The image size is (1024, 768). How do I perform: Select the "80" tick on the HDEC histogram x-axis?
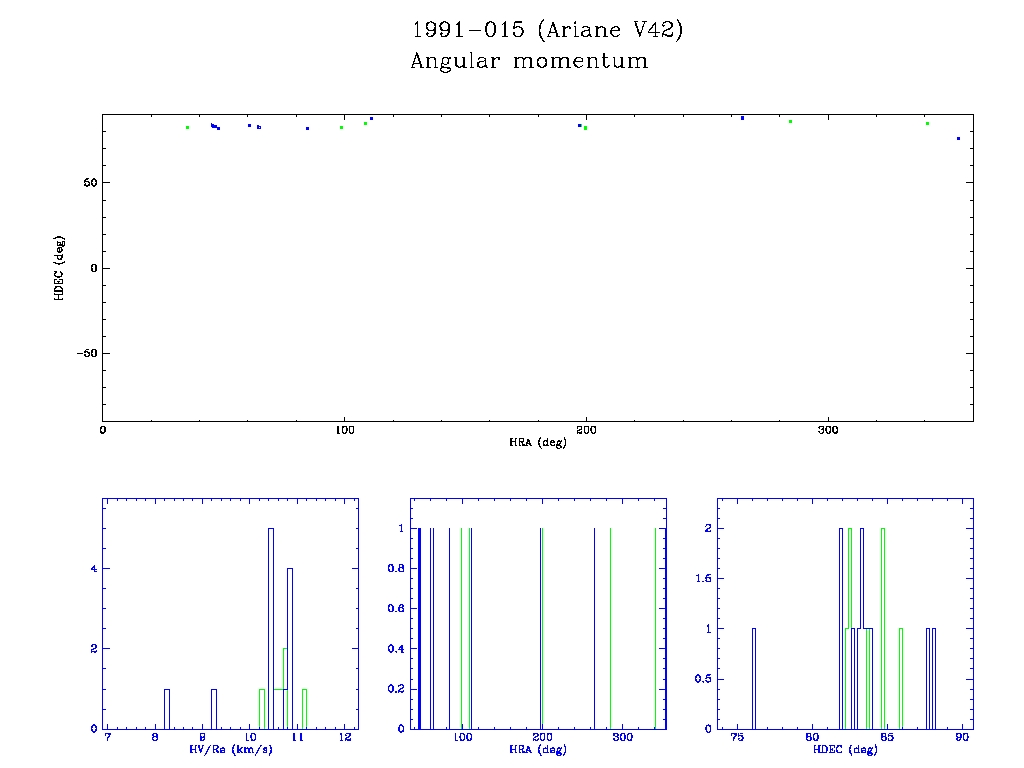(x=812, y=737)
